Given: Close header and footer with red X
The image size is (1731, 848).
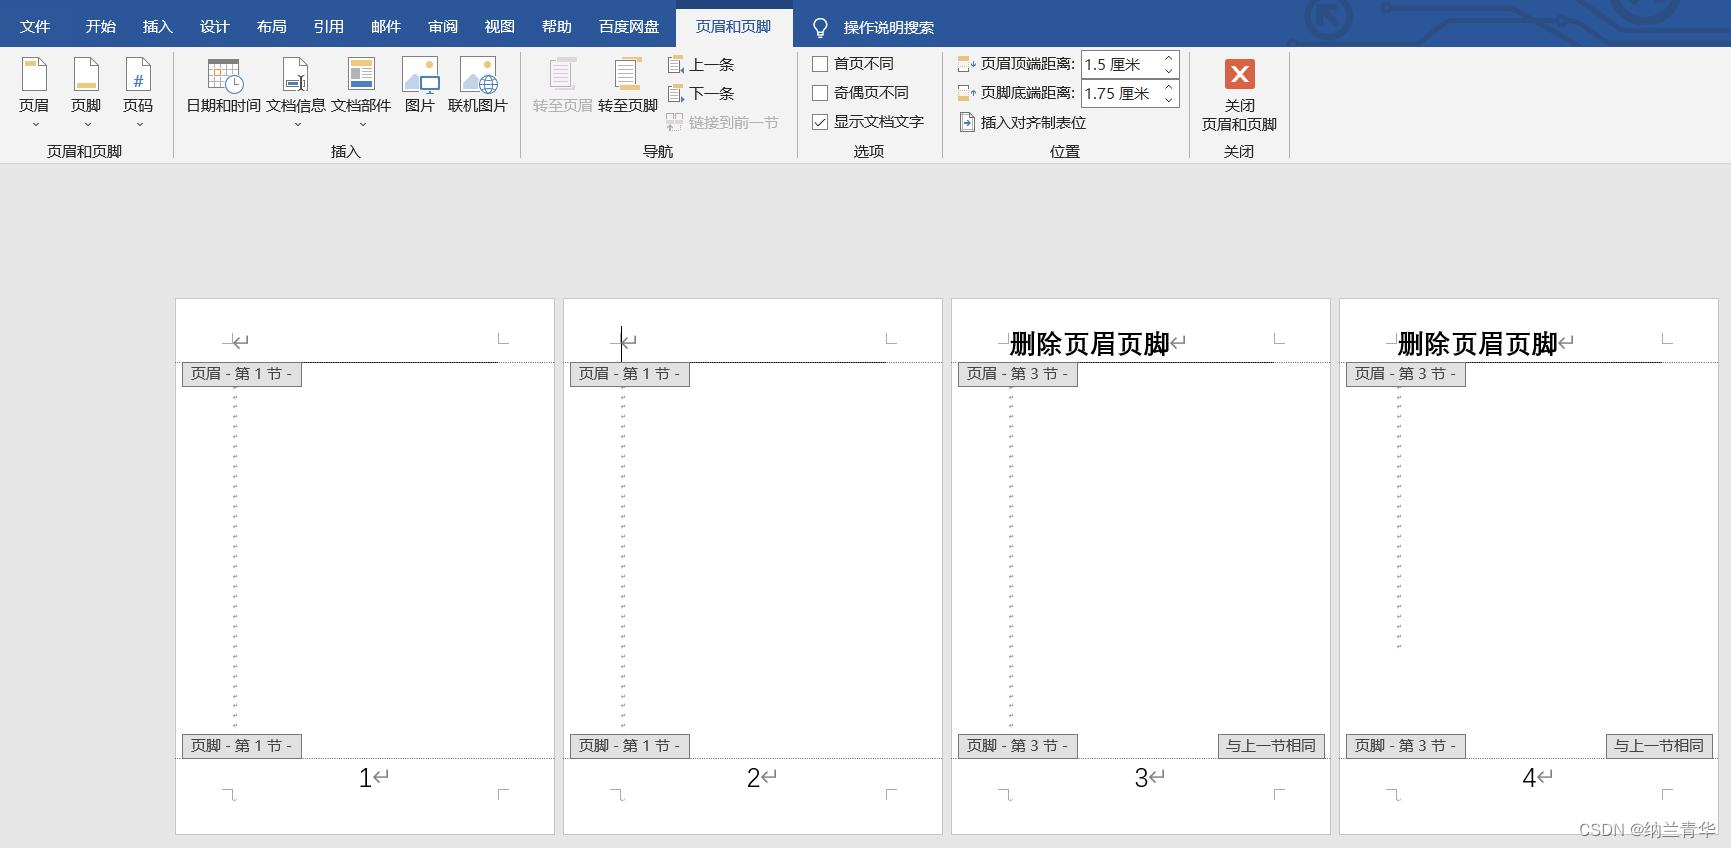Looking at the screenshot, I should pyautogui.click(x=1240, y=74).
